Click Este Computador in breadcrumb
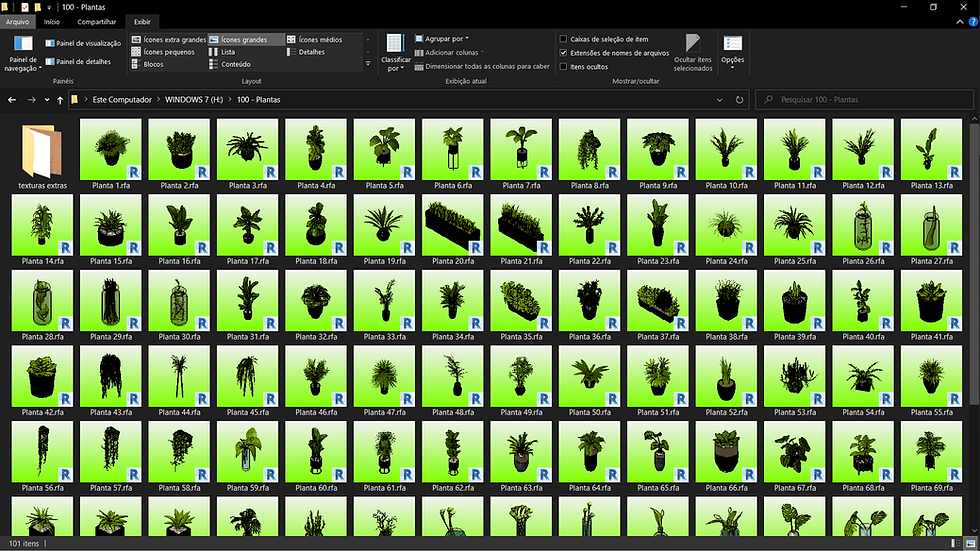Image resolution: width=980 pixels, height=551 pixels. click(122, 100)
